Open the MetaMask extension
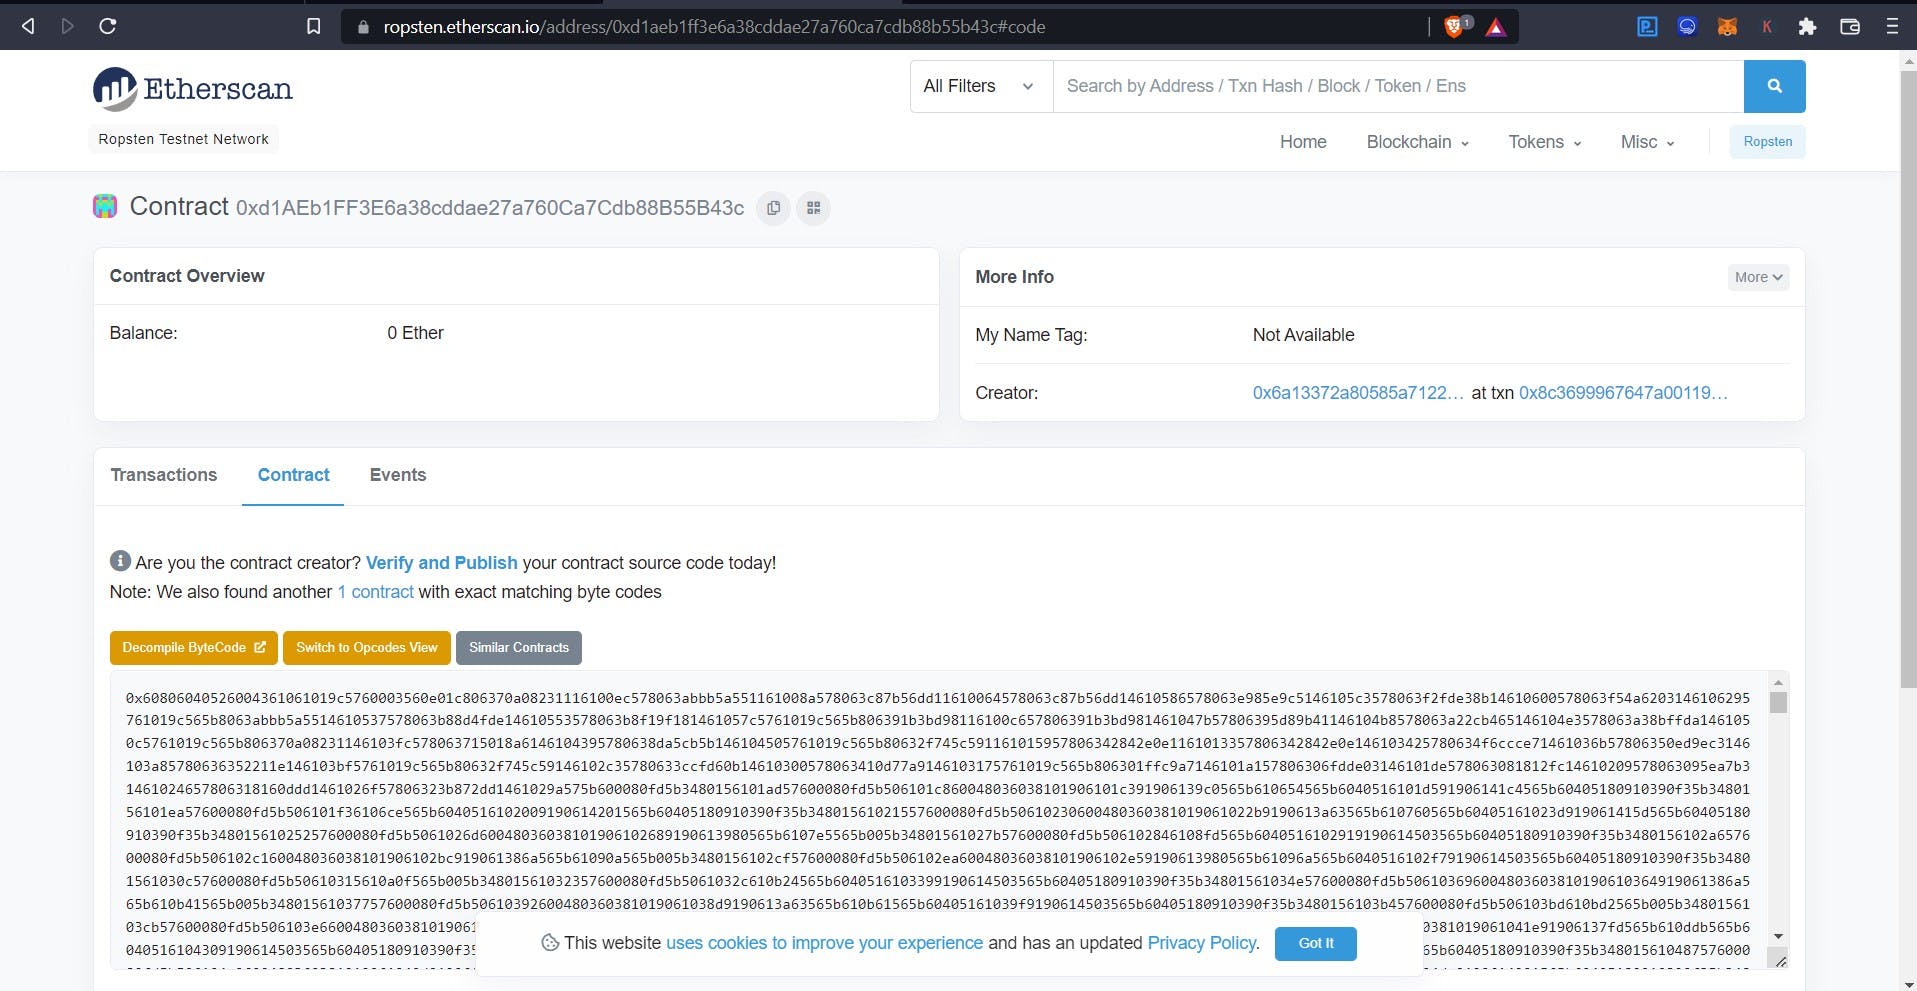The image size is (1917, 991). pos(1727,26)
